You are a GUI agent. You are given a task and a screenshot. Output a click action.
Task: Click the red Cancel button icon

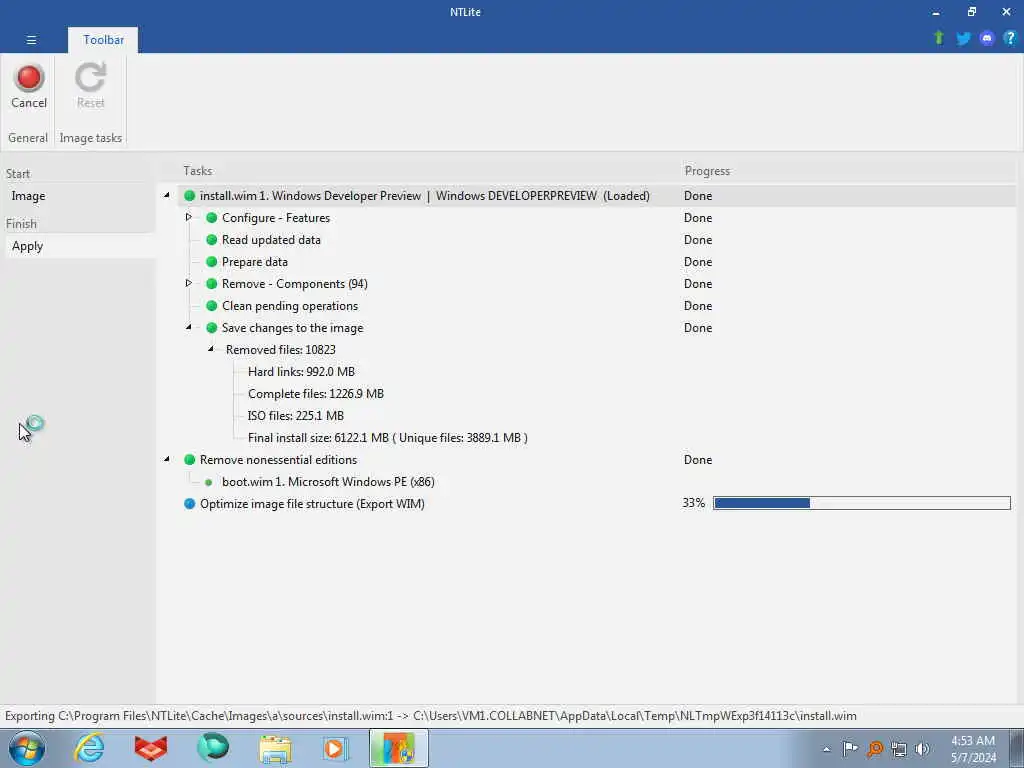[29, 78]
